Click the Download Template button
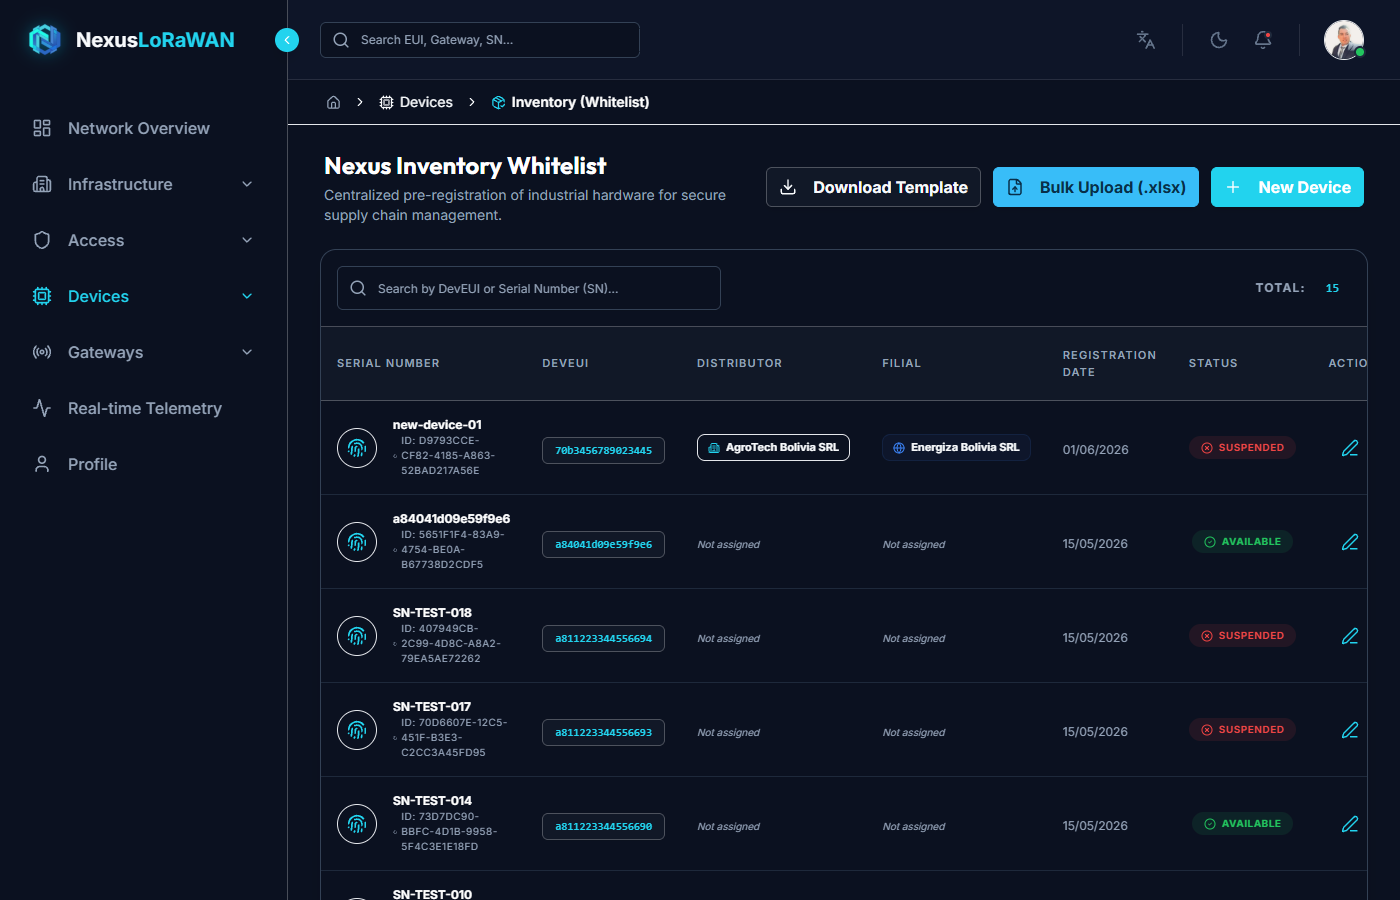 (x=873, y=187)
